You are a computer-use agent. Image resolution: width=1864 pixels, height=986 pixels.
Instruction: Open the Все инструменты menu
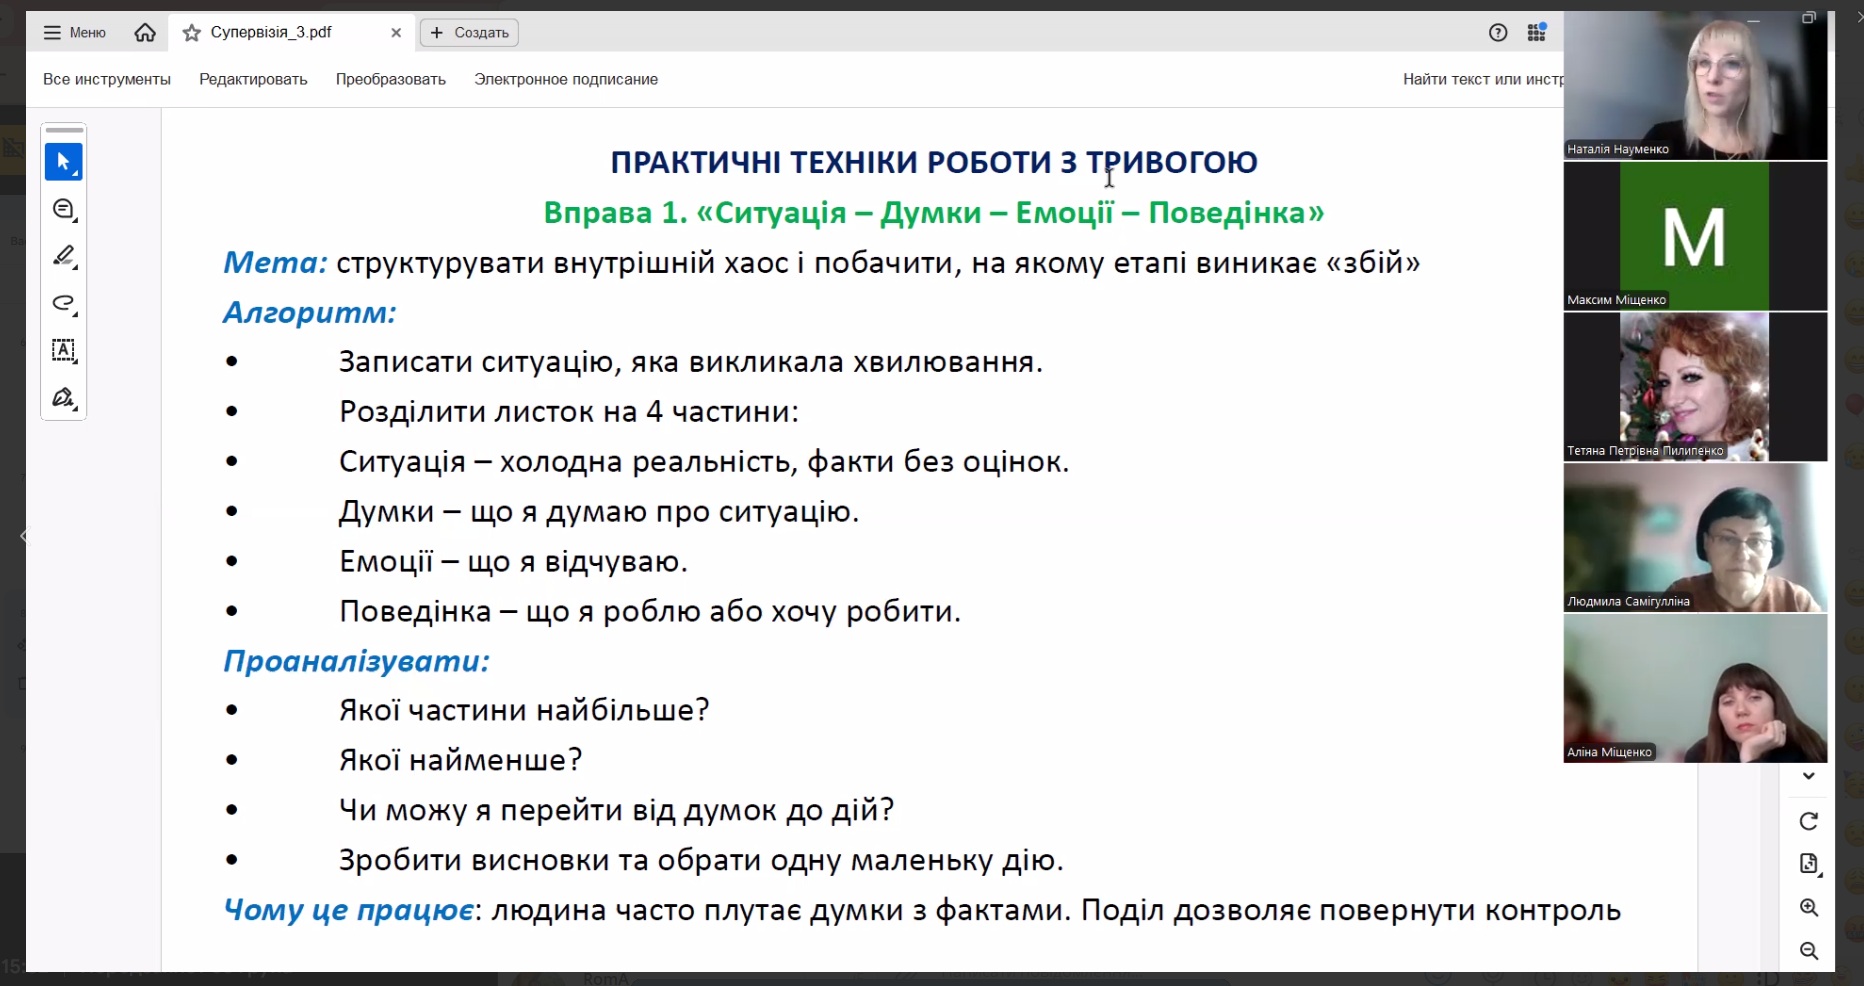pyautogui.click(x=107, y=79)
